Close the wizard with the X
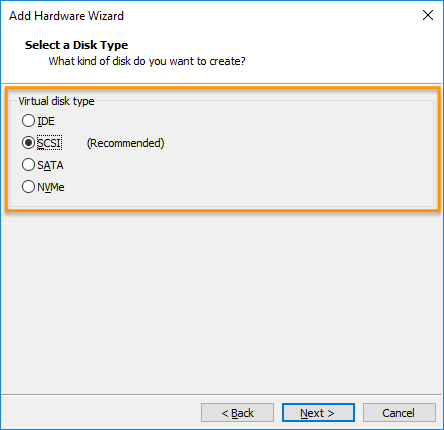444x430 pixels. click(428, 15)
